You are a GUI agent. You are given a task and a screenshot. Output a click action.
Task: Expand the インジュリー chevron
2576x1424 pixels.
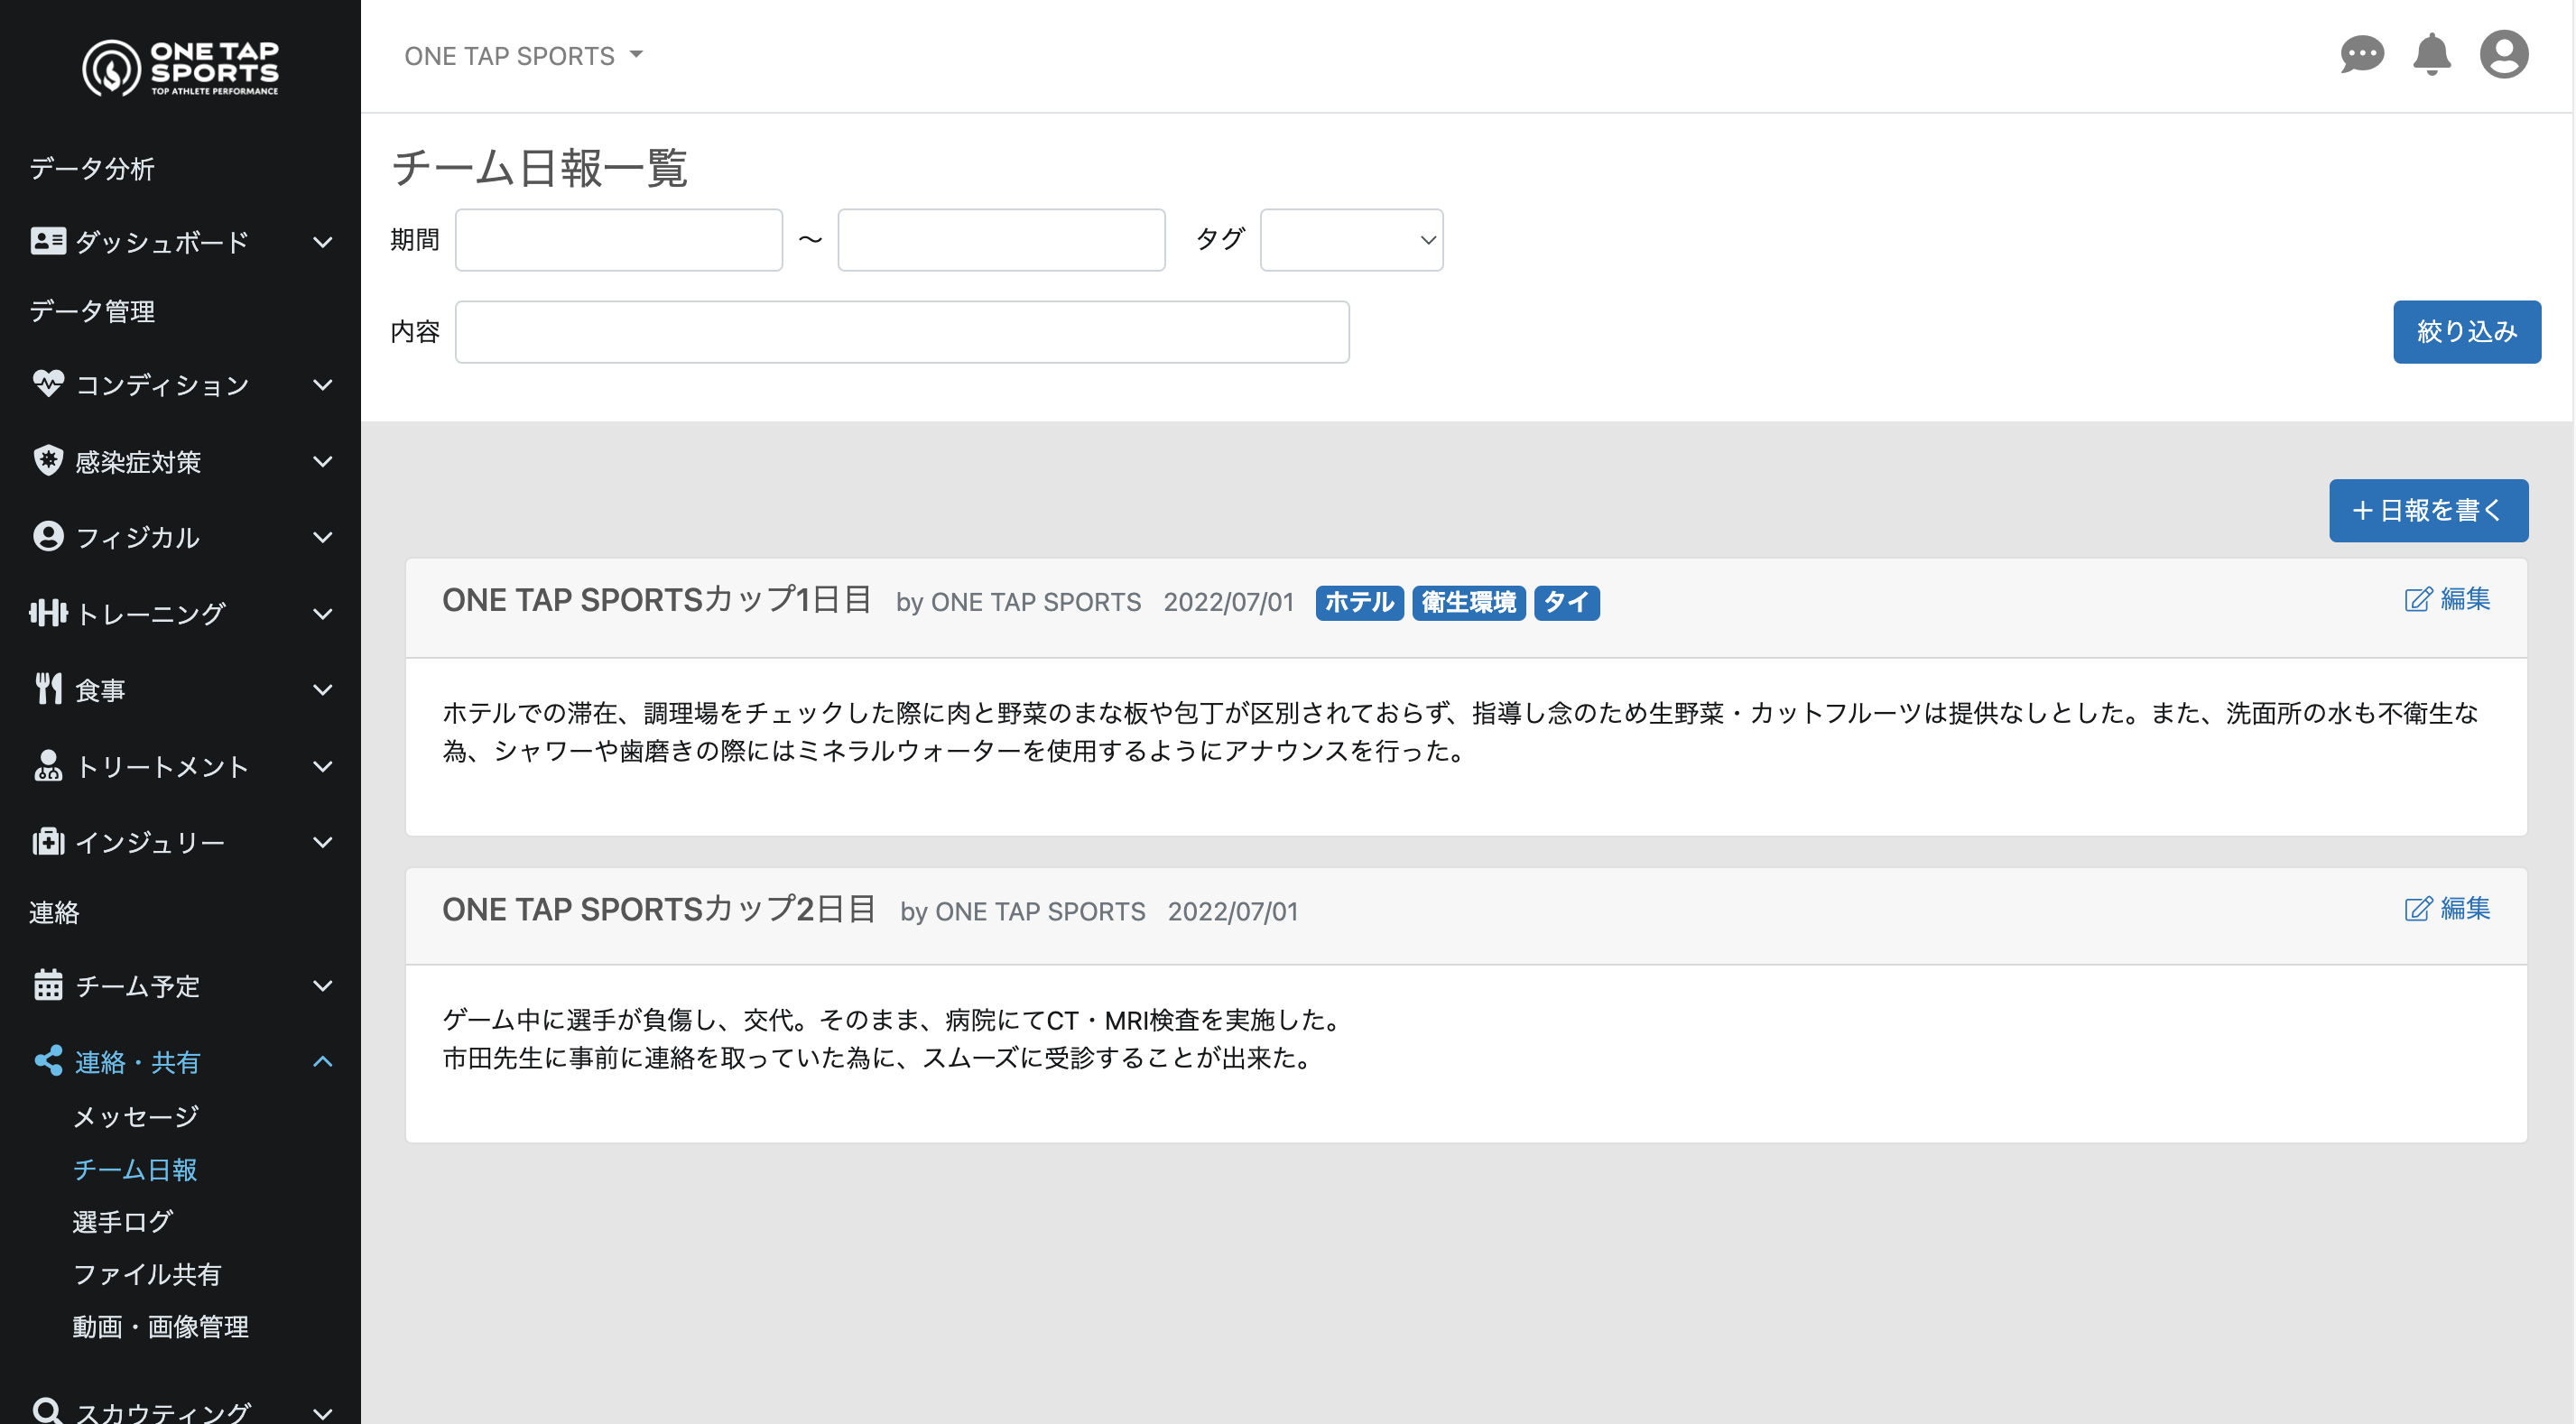pyautogui.click(x=323, y=842)
